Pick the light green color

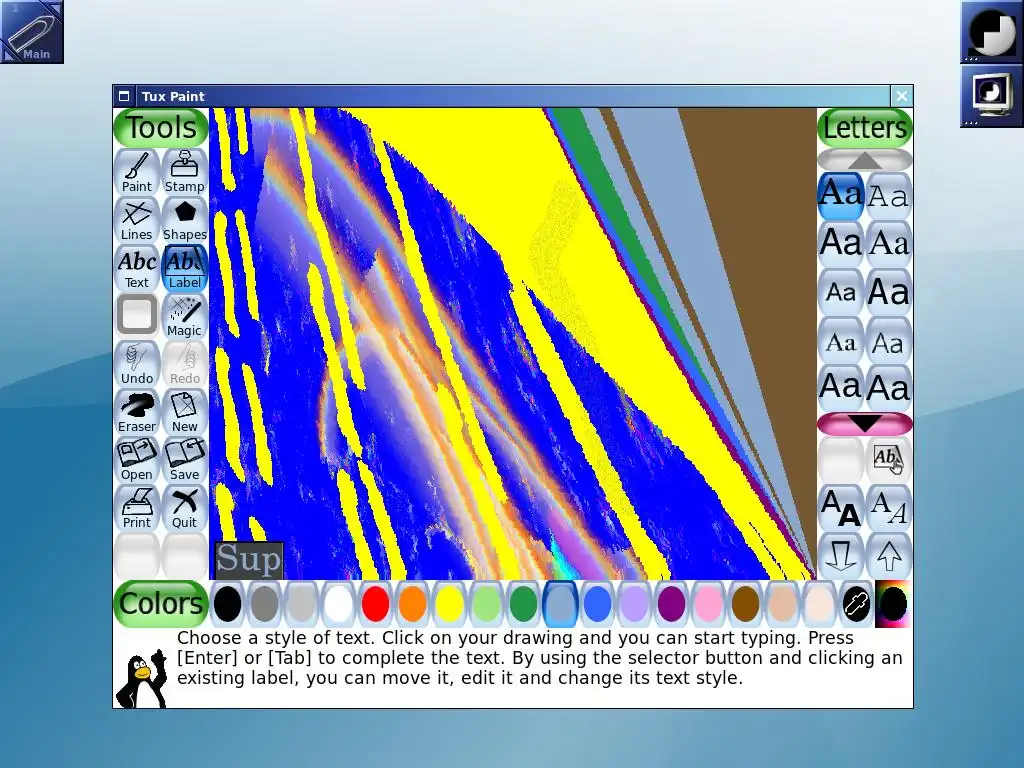point(487,603)
